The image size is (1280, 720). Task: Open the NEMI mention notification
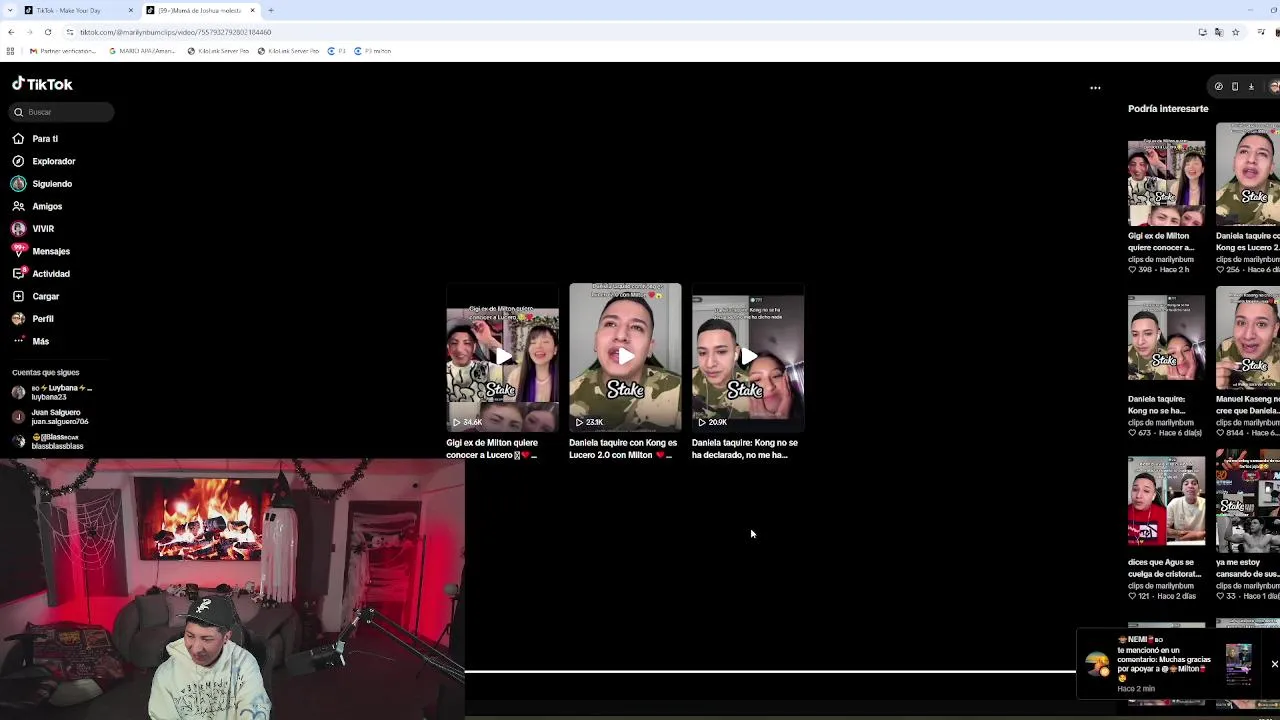point(1165,664)
